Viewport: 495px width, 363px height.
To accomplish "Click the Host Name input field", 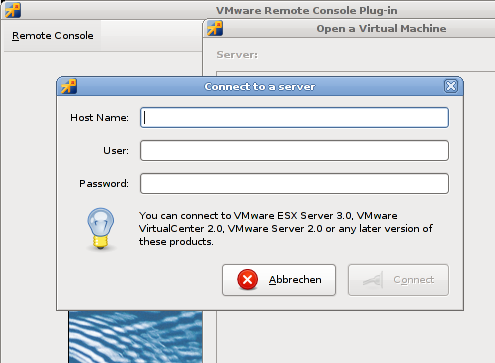I will point(294,117).
